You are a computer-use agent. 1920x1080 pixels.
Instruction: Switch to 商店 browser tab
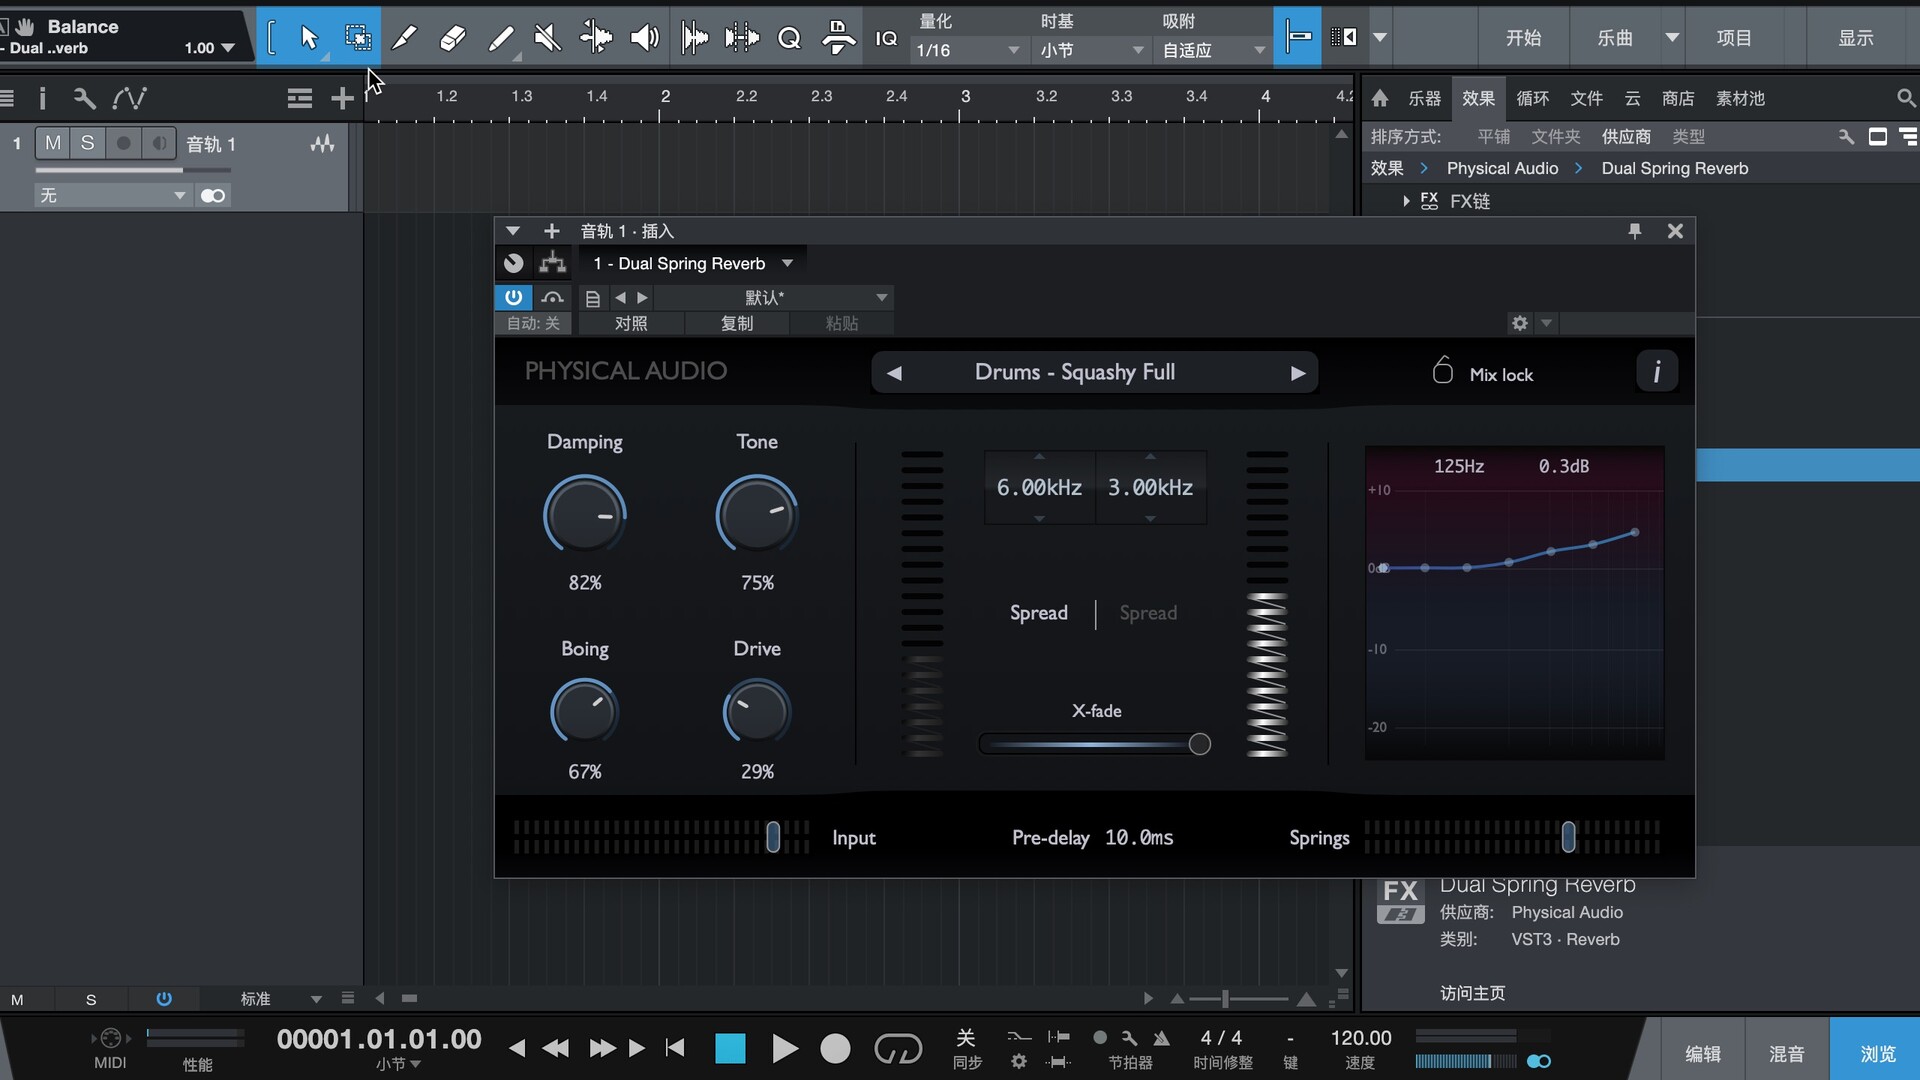1678,98
